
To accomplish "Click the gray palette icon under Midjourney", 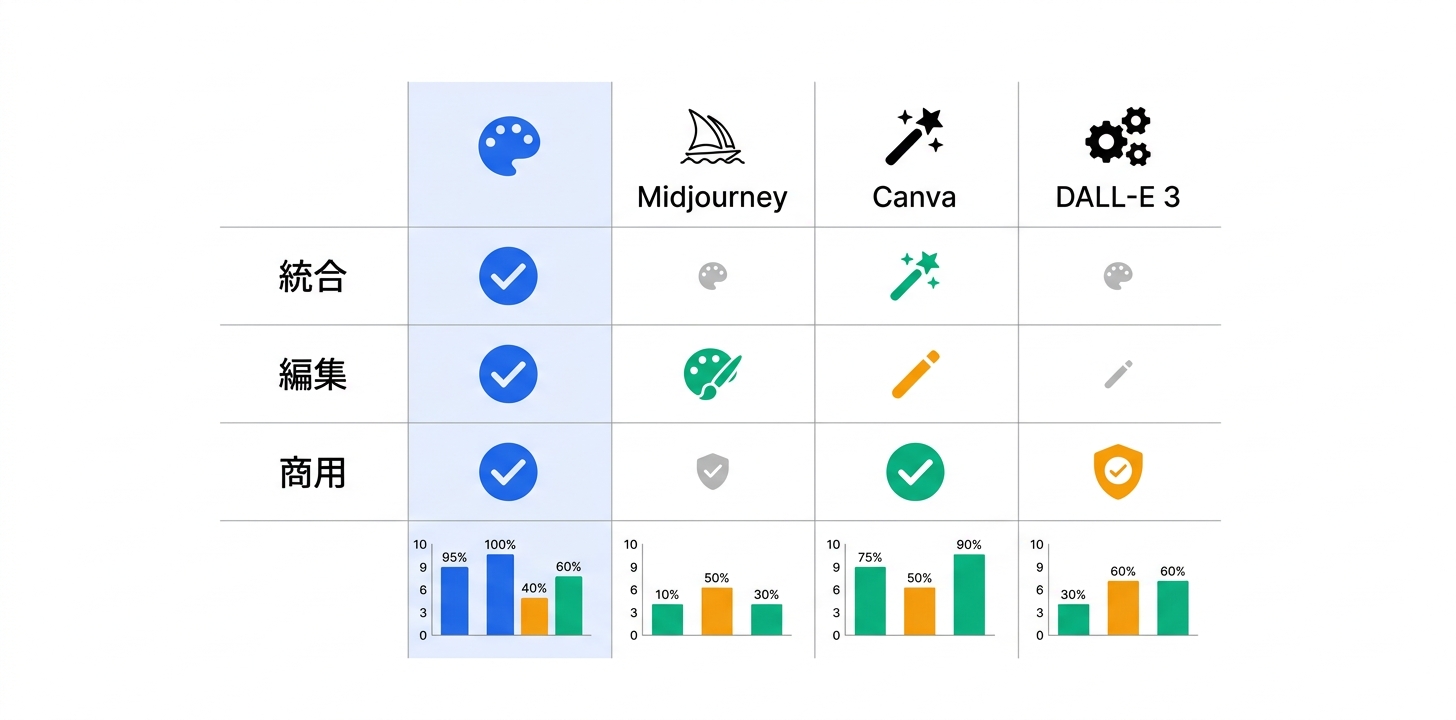I will coord(712,276).
